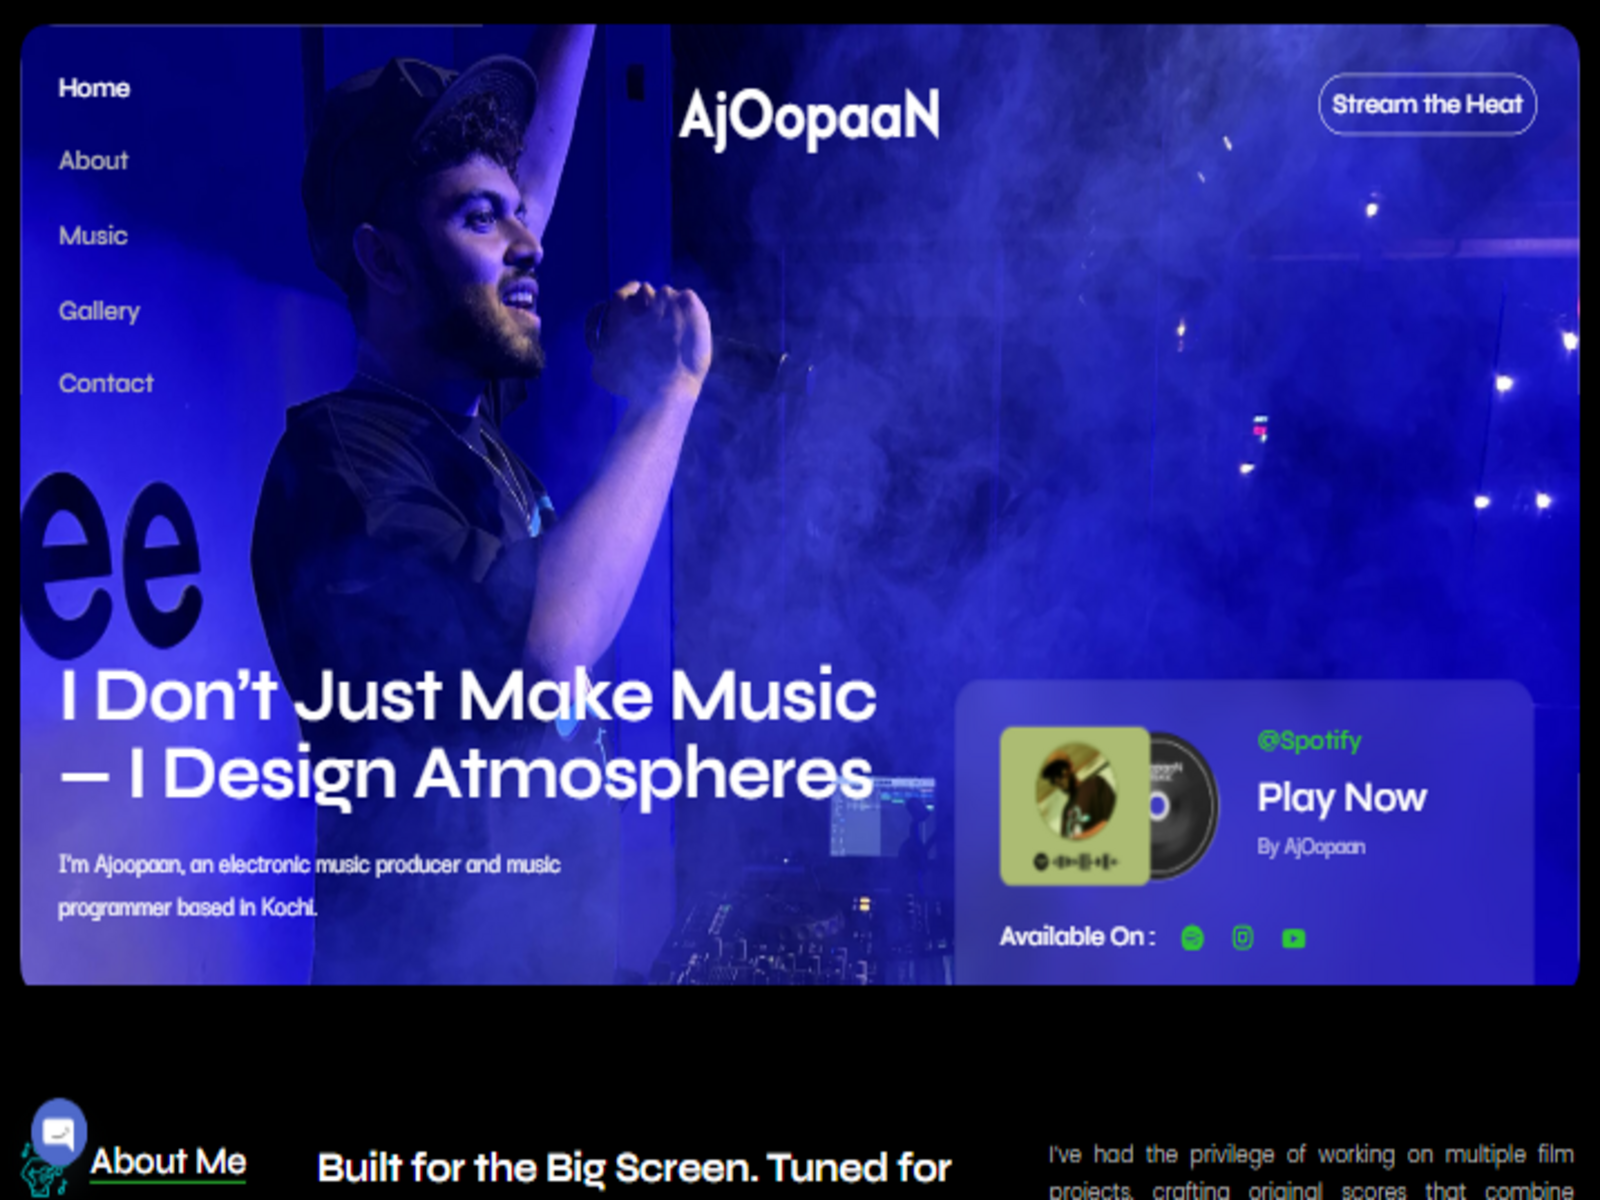The width and height of the screenshot is (1600, 1200).
Task: Navigate to the Contact nav link
Action: click(x=106, y=383)
